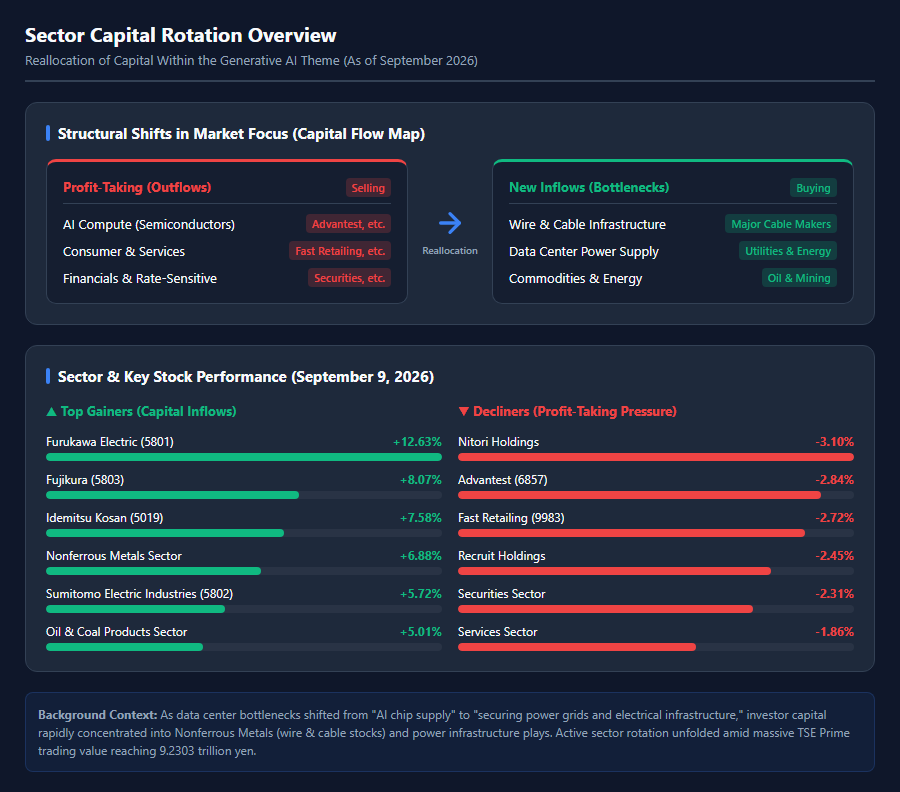Click the Utilities & Energy tag
The width and height of the screenshot is (900, 792).
coord(788,251)
